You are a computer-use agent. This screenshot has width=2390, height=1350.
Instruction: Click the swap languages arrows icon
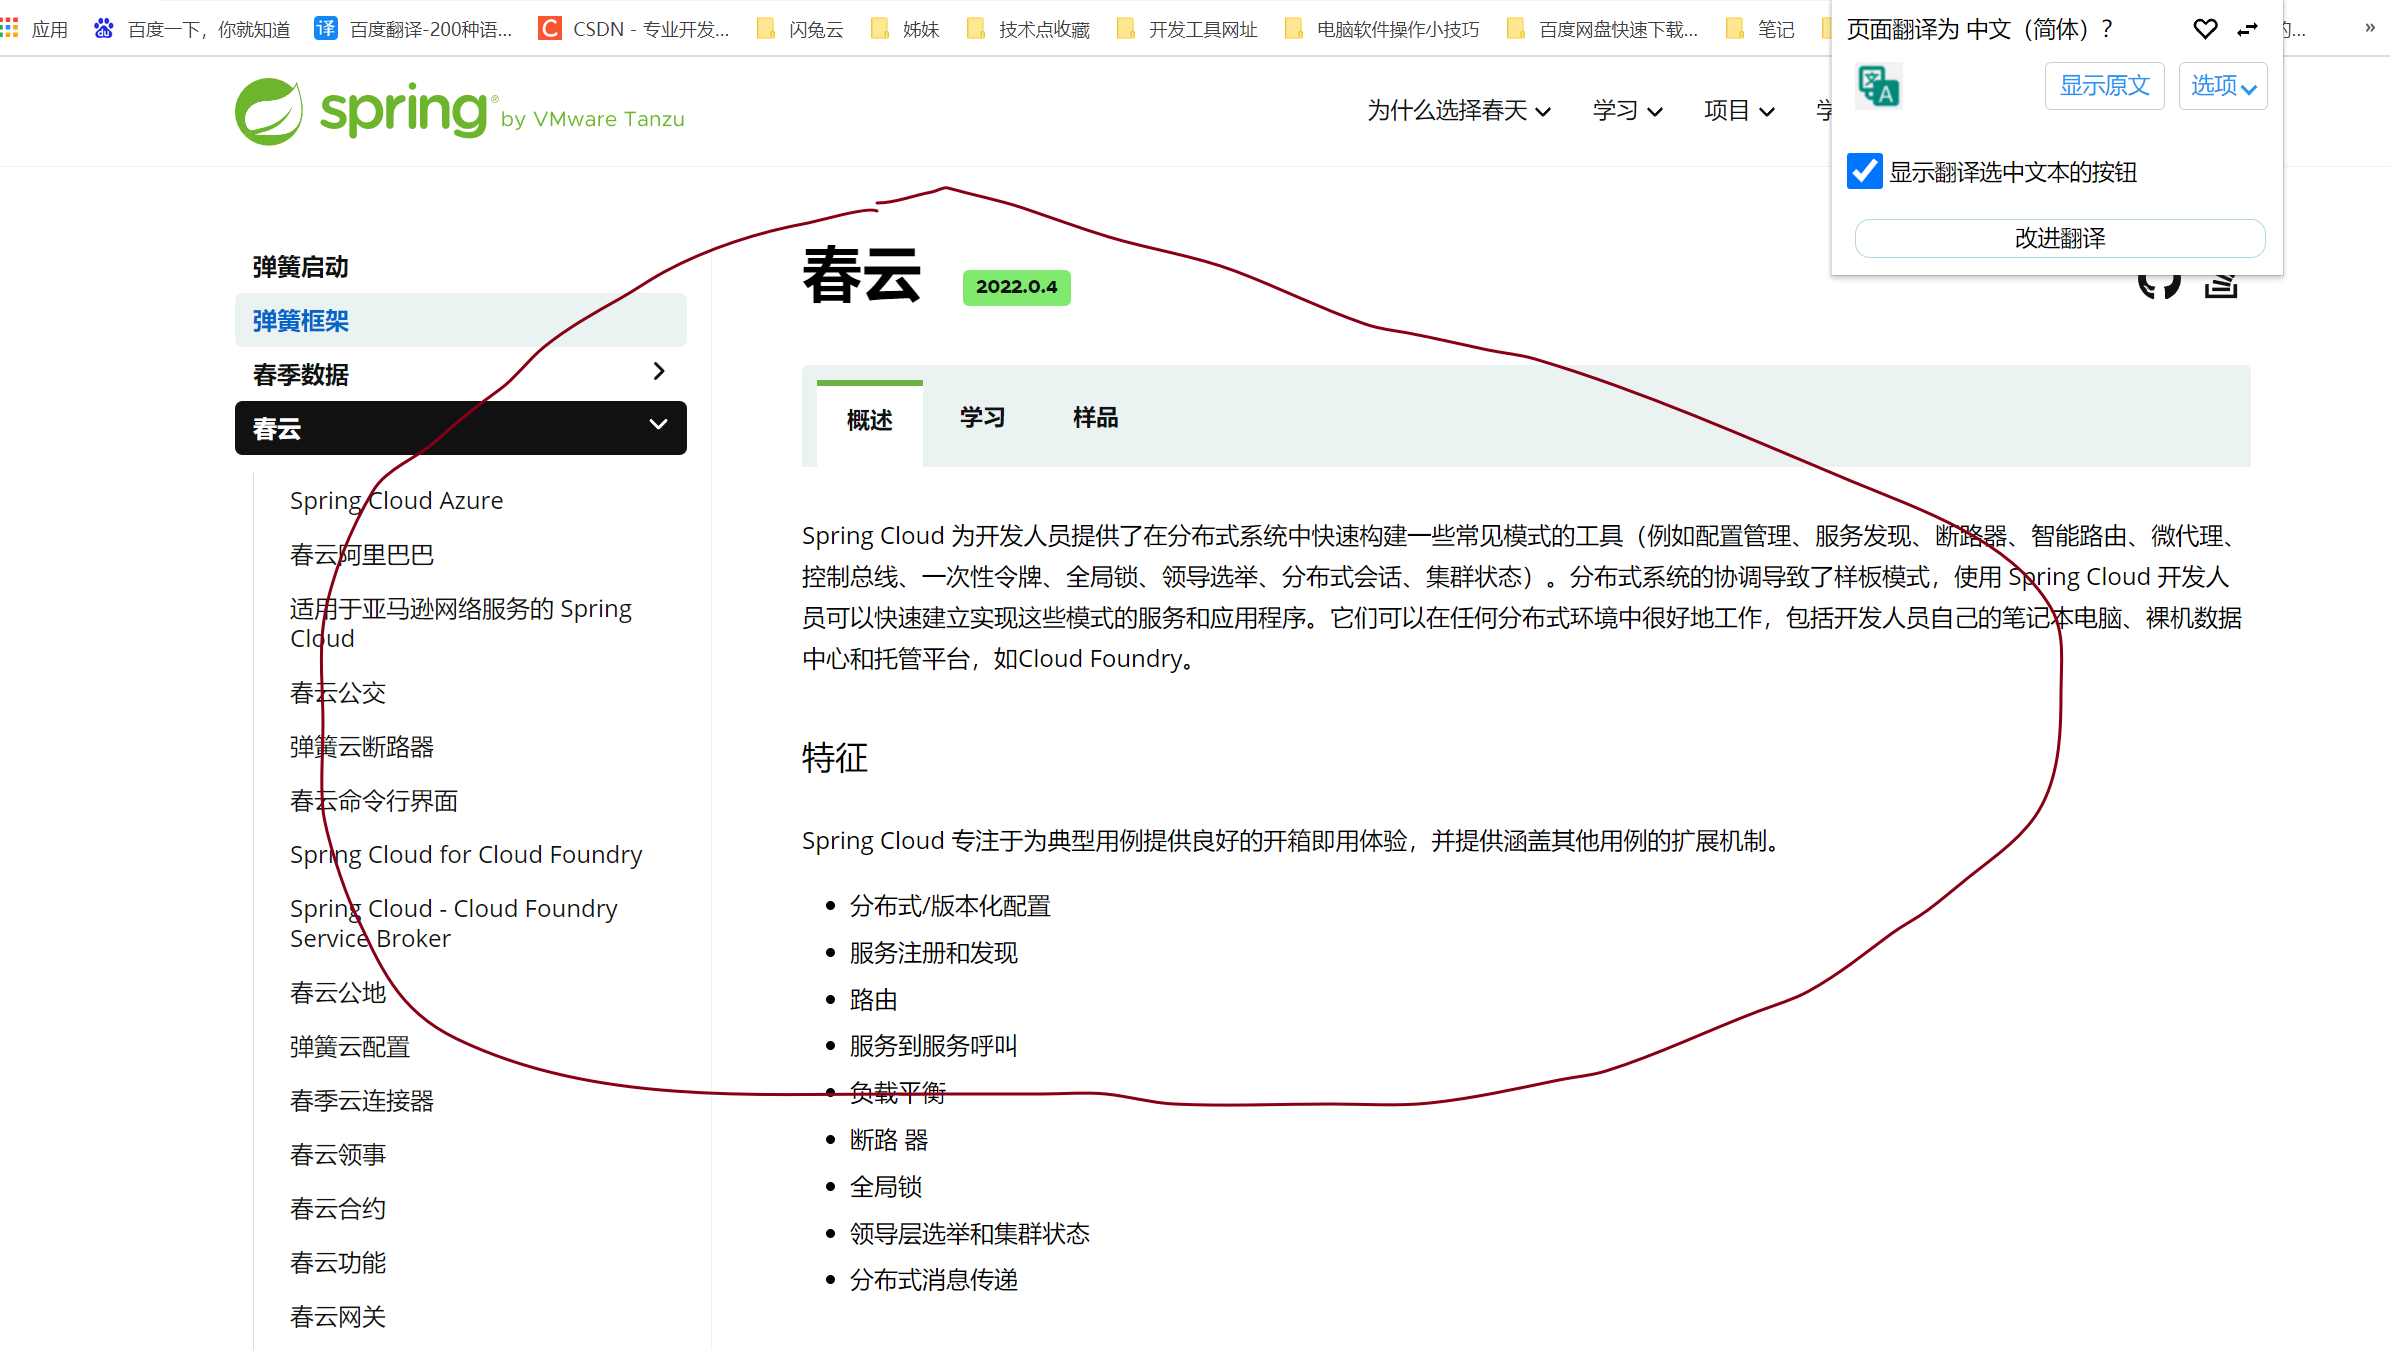[x=2247, y=29]
